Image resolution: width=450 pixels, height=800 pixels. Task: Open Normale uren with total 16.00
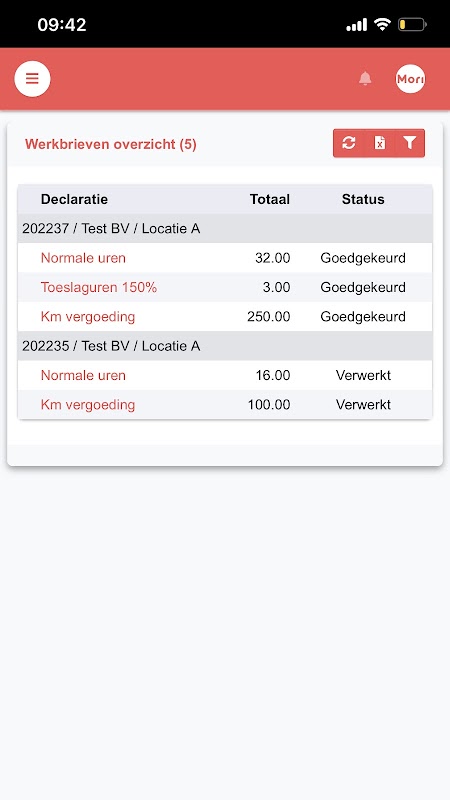coord(83,376)
